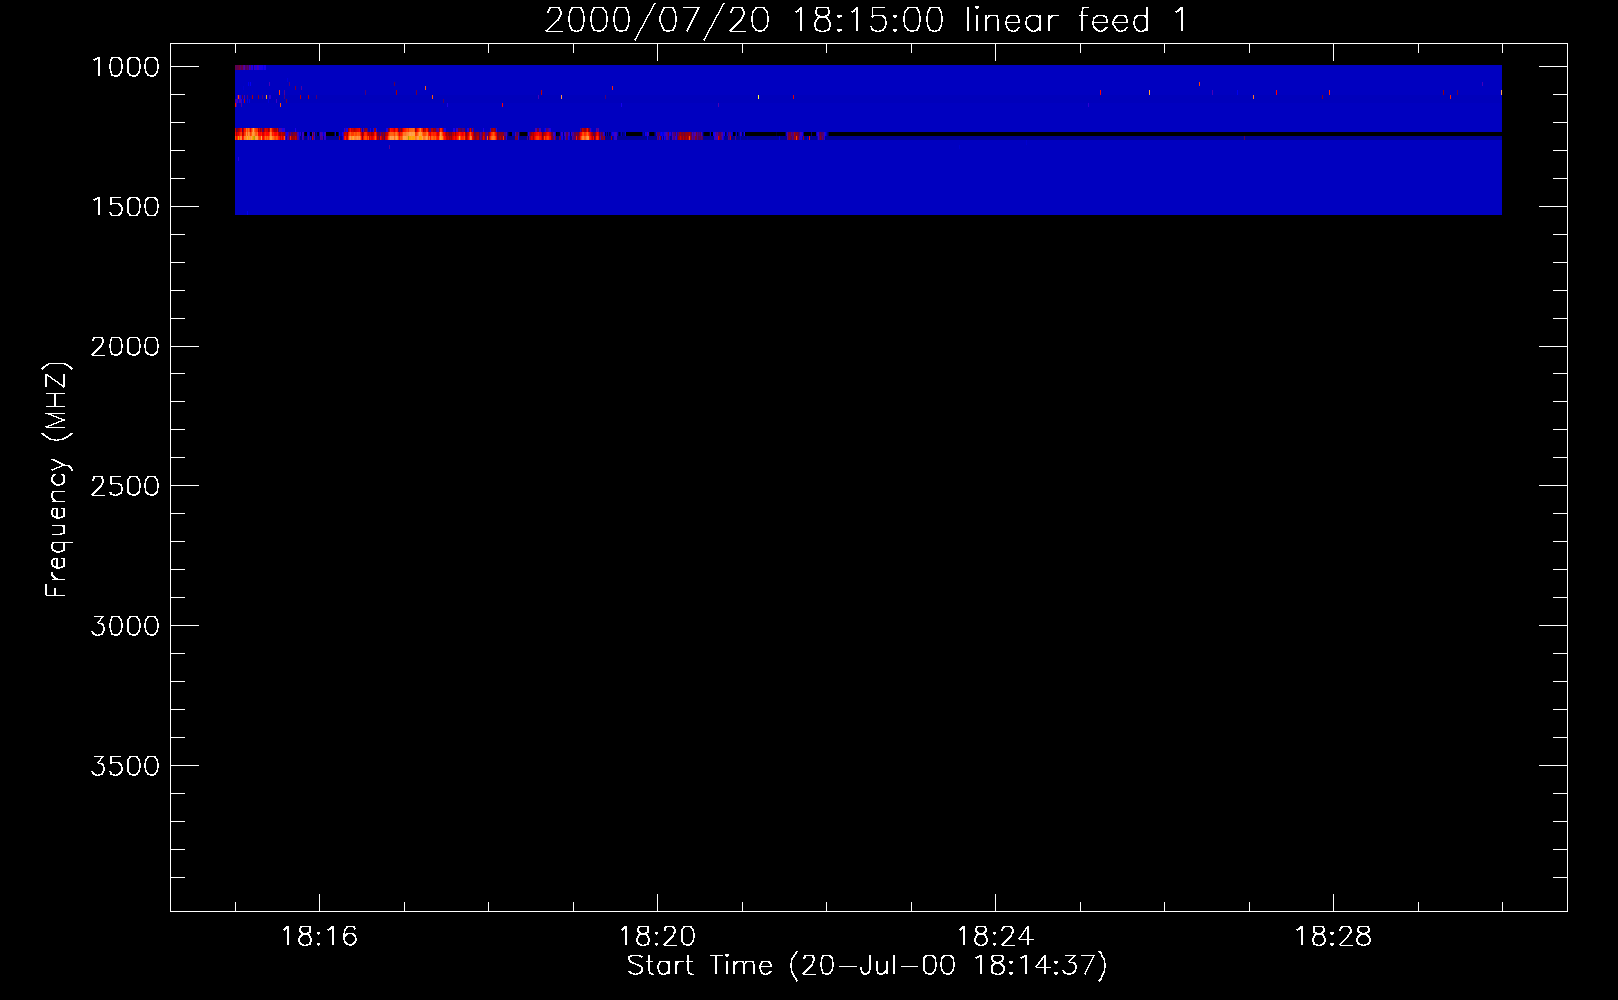Image resolution: width=1618 pixels, height=1000 pixels.
Task: Click the plot title '2000/07/20 18:15:00 linear feed 1'
Action: coord(866,20)
